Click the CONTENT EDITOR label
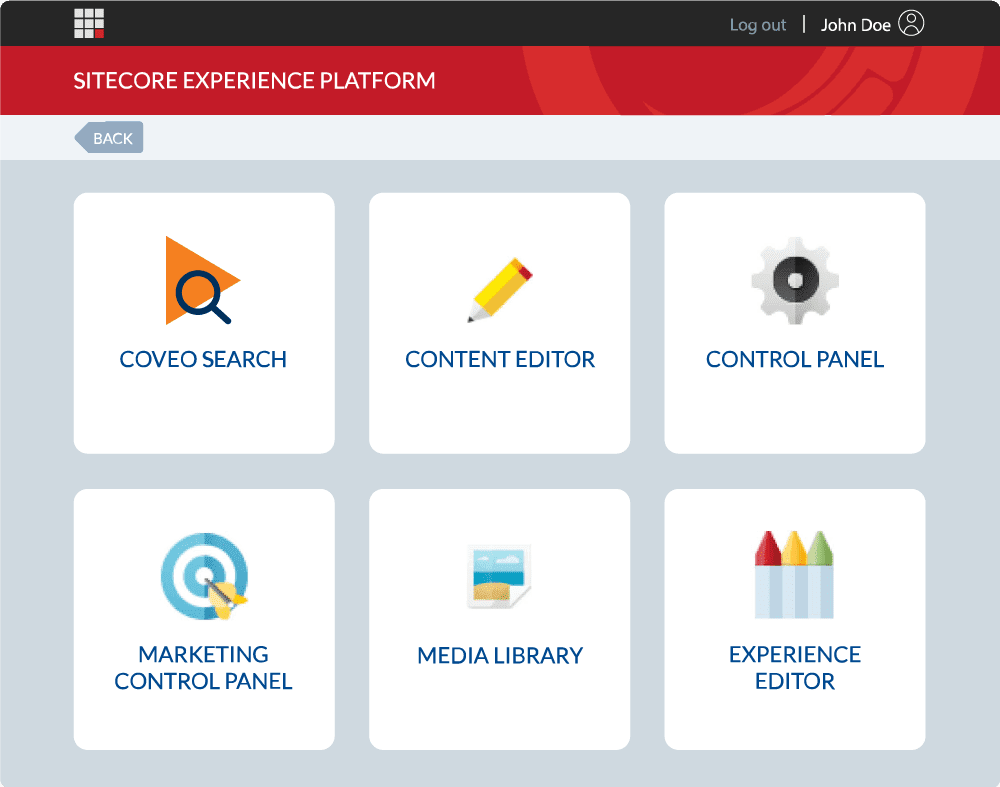This screenshot has height=787, width=1000. (500, 359)
